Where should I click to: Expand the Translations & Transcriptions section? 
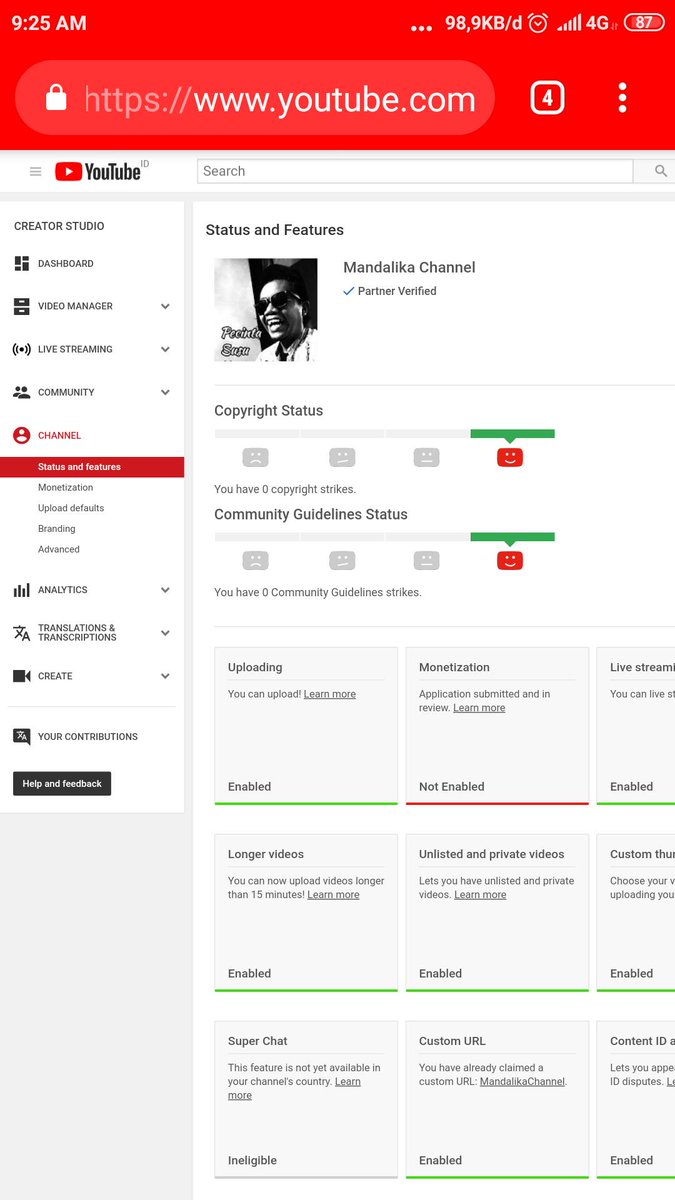point(165,633)
